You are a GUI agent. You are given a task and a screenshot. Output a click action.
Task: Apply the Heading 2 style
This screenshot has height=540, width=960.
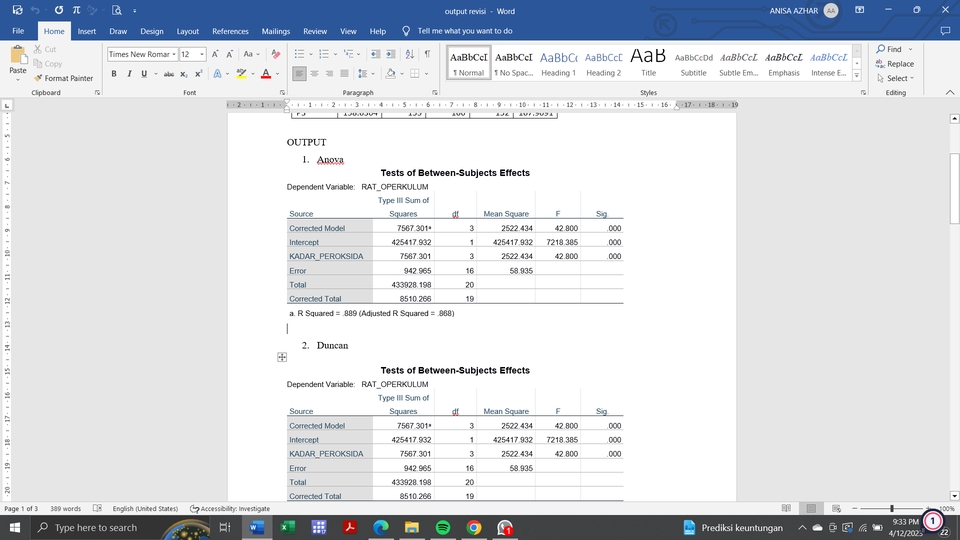click(x=603, y=62)
